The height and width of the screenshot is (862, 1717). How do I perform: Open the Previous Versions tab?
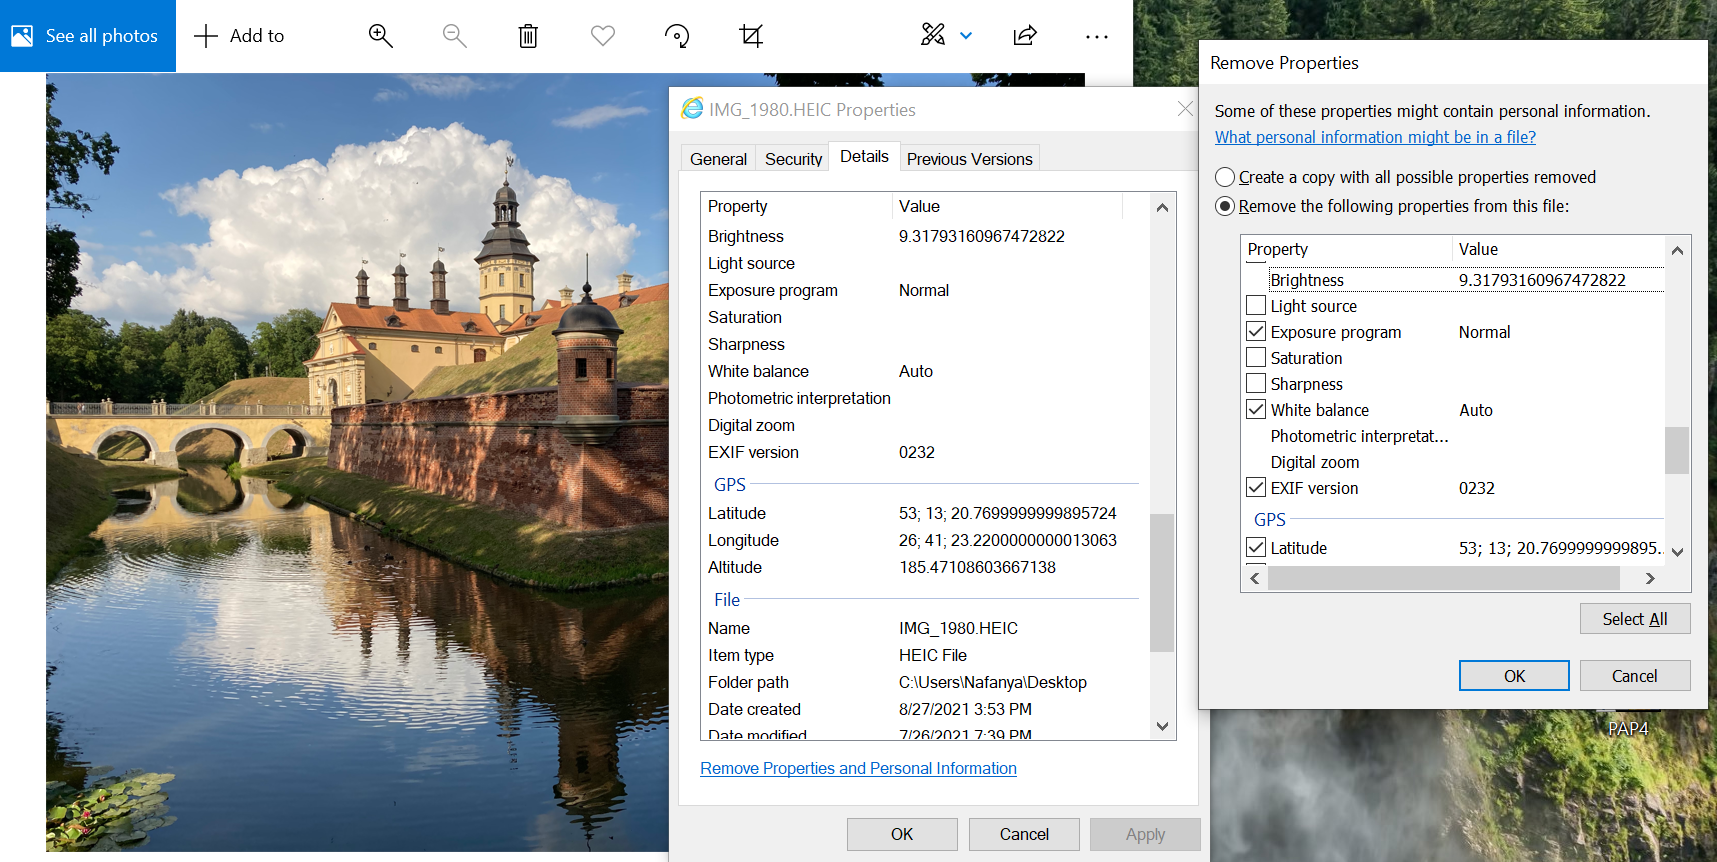tap(969, 159)
